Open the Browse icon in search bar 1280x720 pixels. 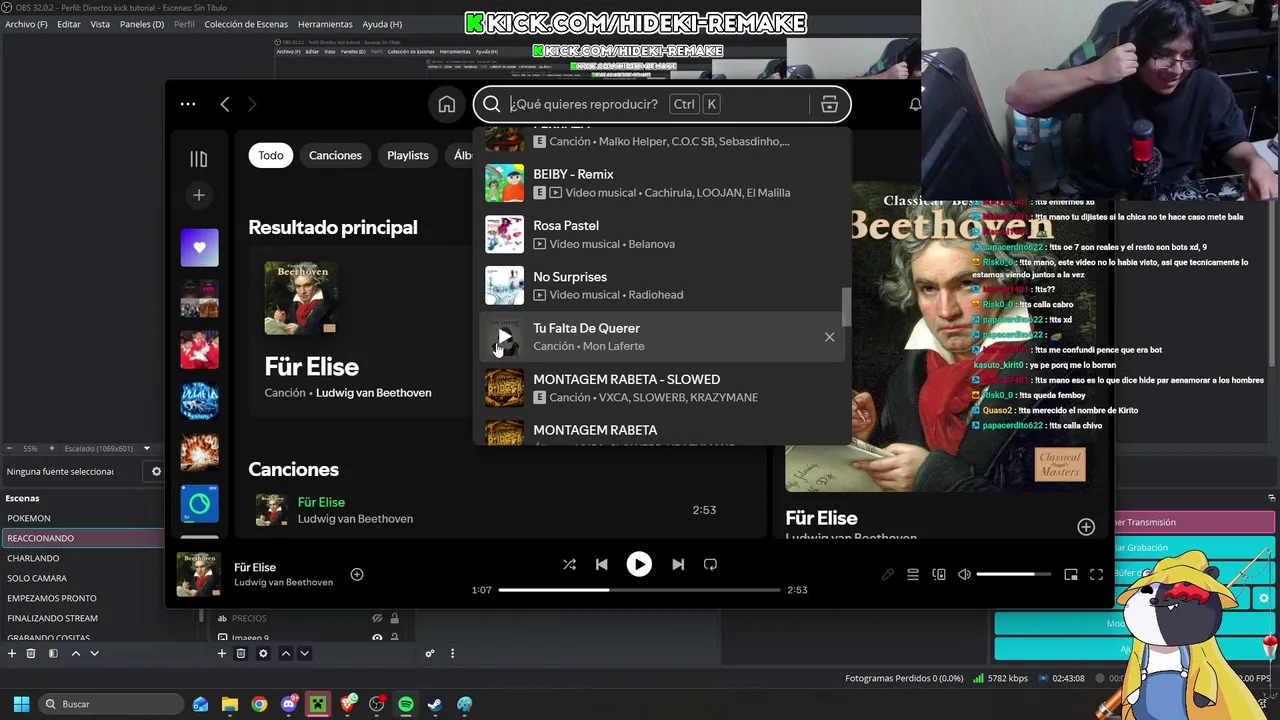[x=829, y=104]
